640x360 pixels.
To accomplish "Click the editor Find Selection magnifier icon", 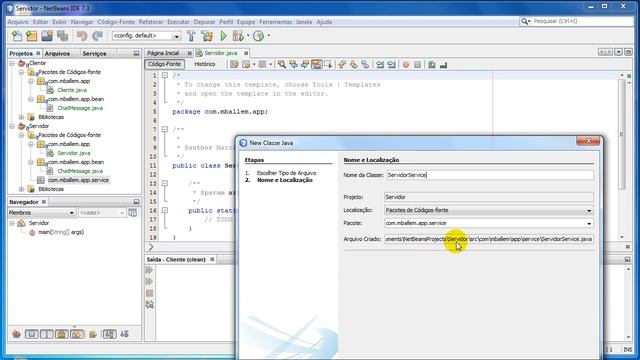I will tap(282, 64).
